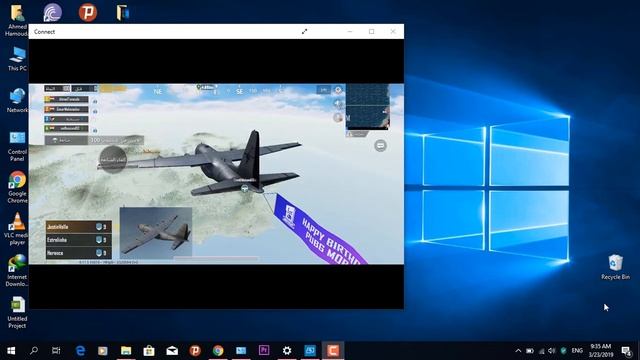Change ENG input language in tray
The height and width of the screenshot is (360, 640).
577,351
